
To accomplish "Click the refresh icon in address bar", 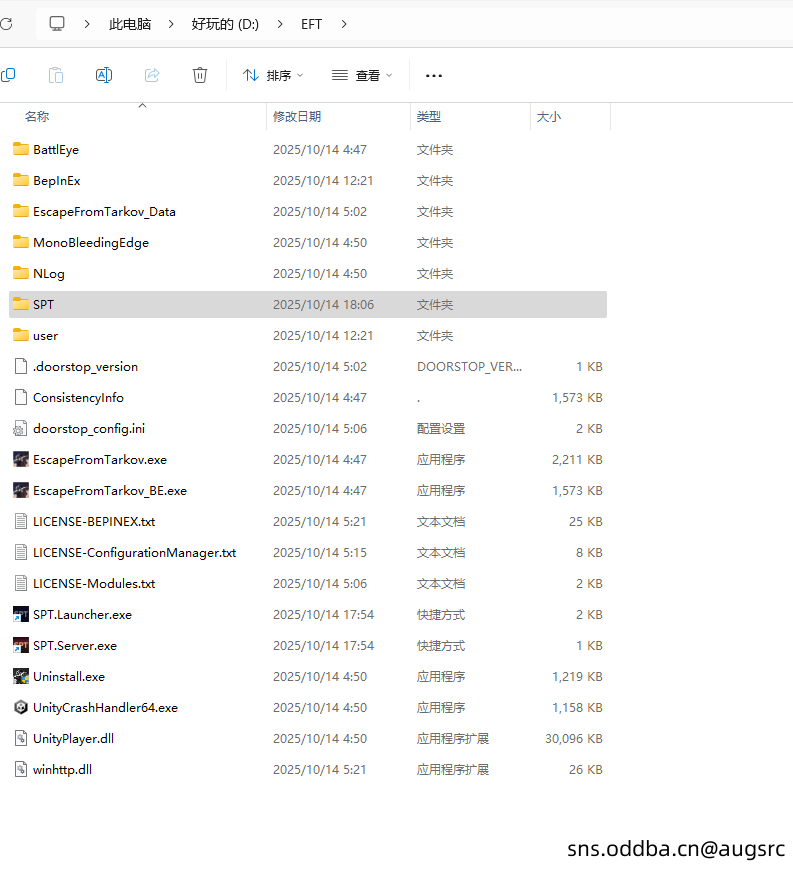I will coord(6,24).
